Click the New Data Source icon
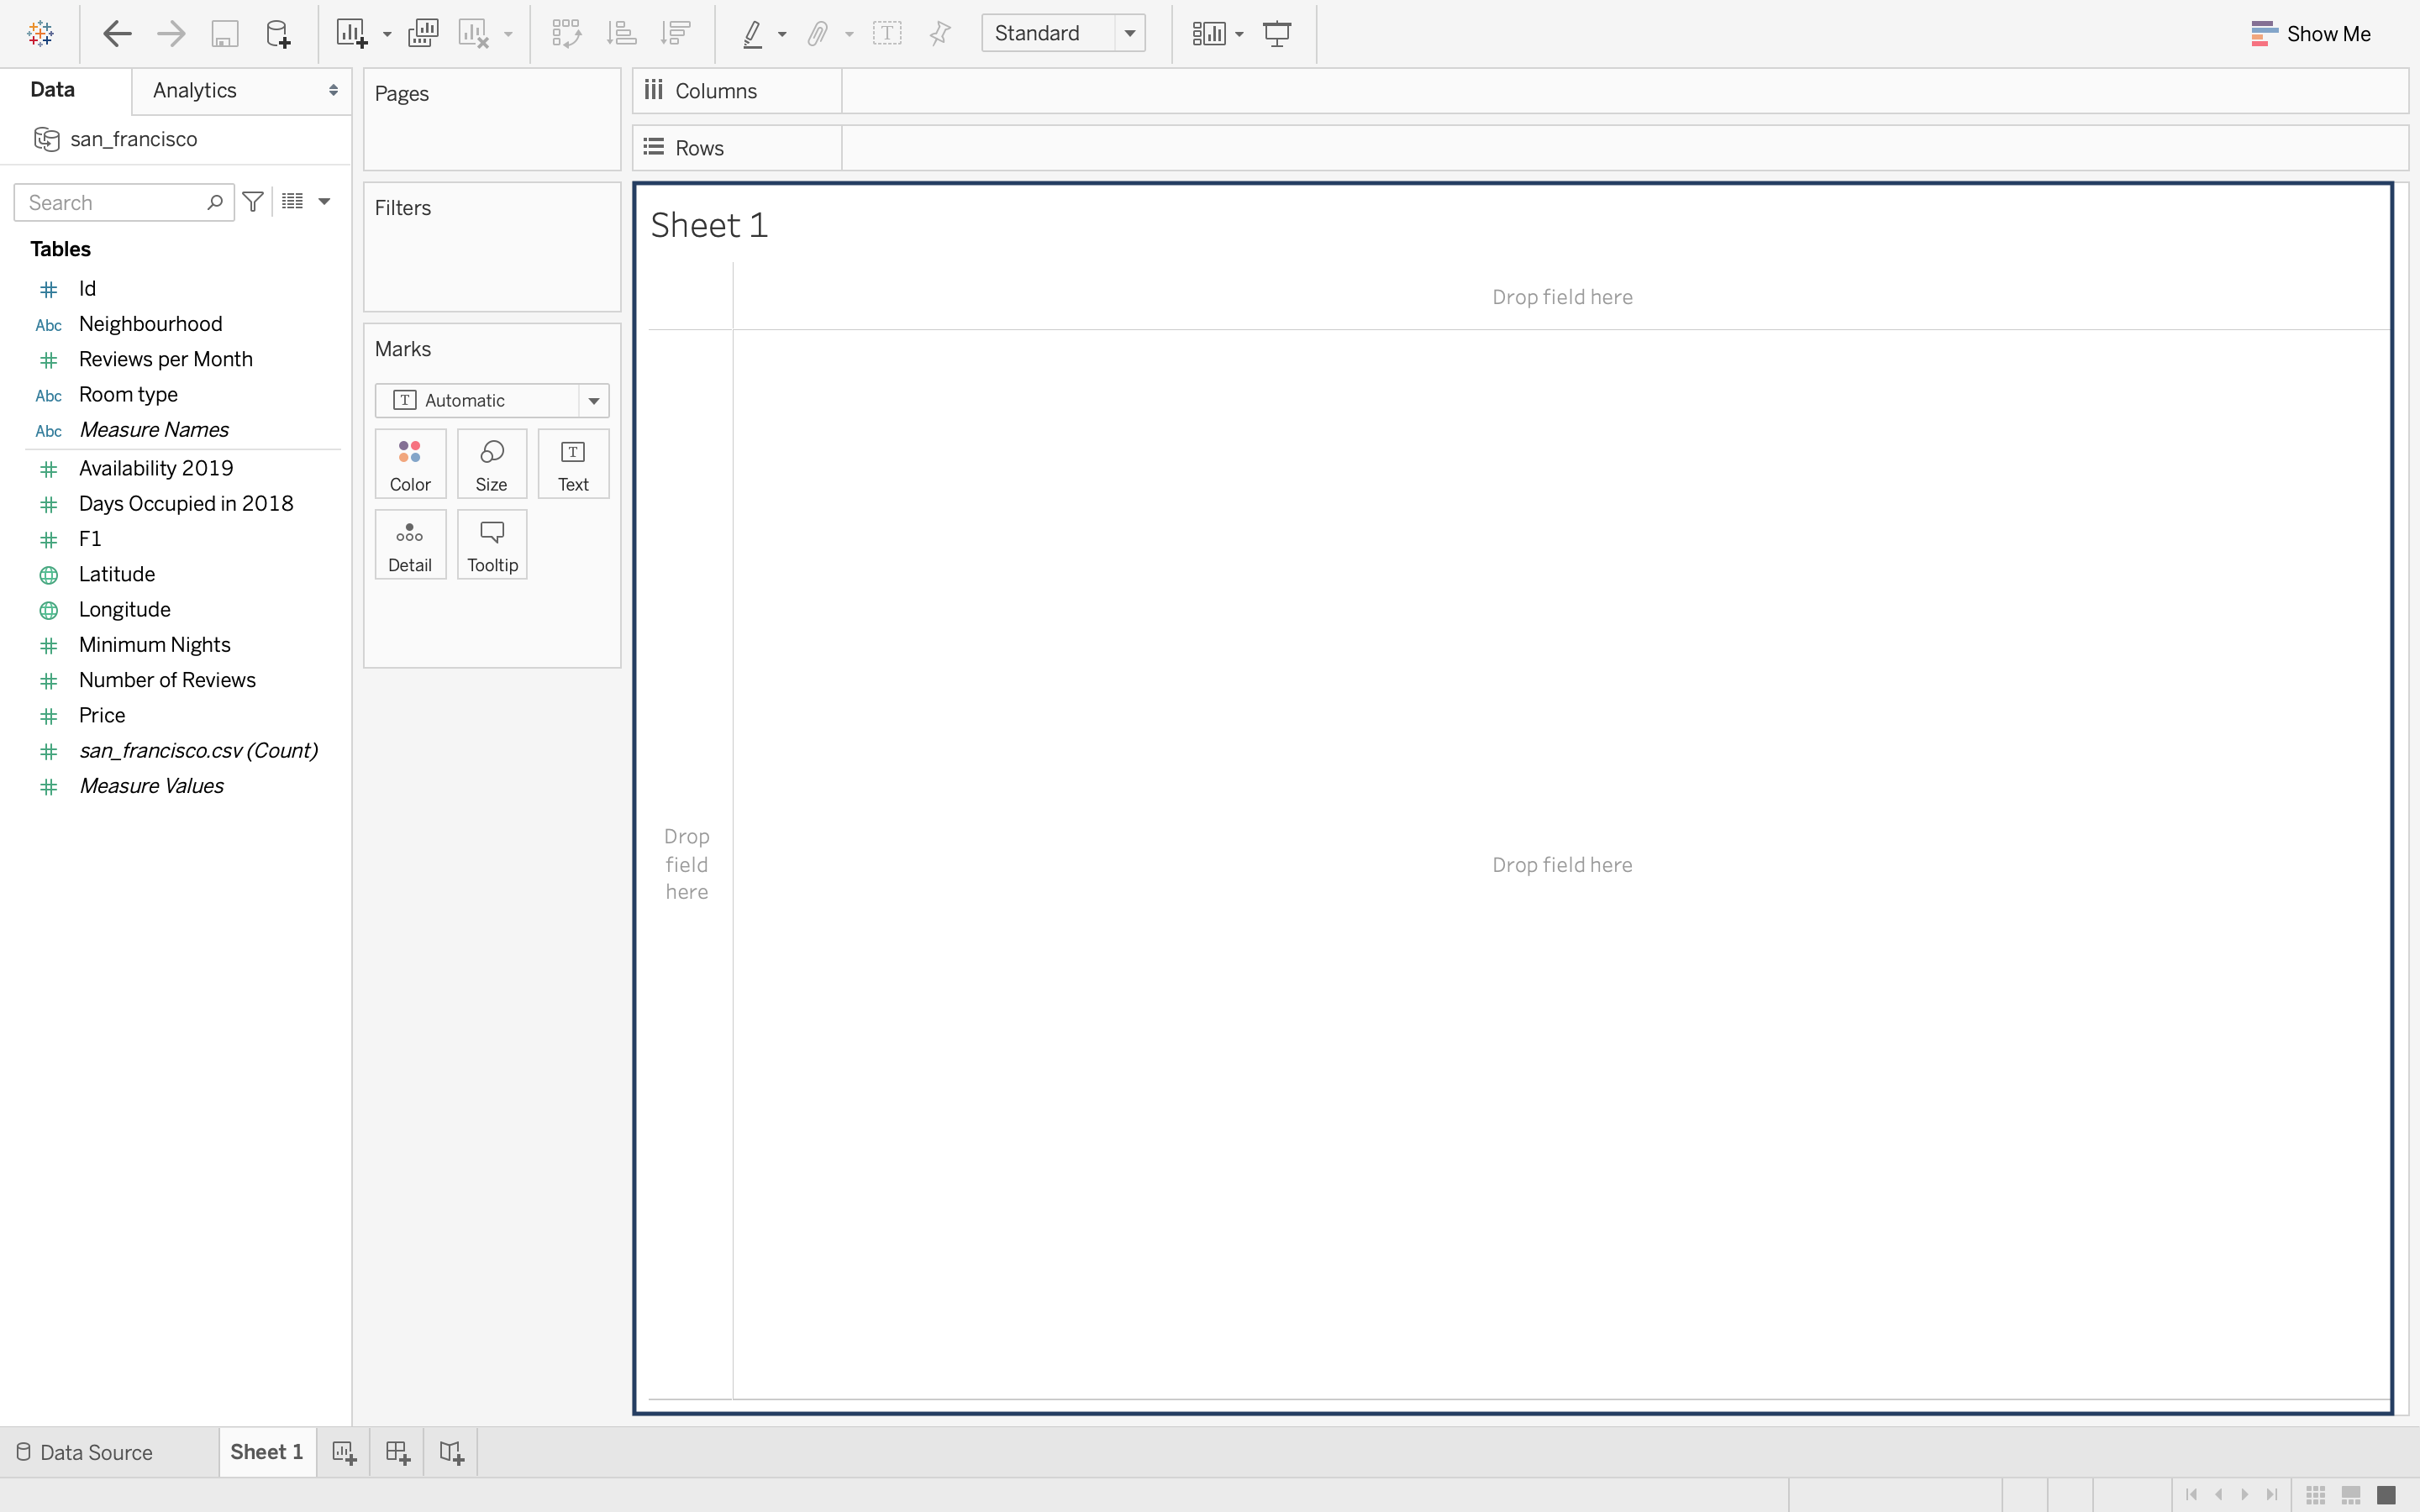This screenshot has width=2420, height=1512. 278,34
